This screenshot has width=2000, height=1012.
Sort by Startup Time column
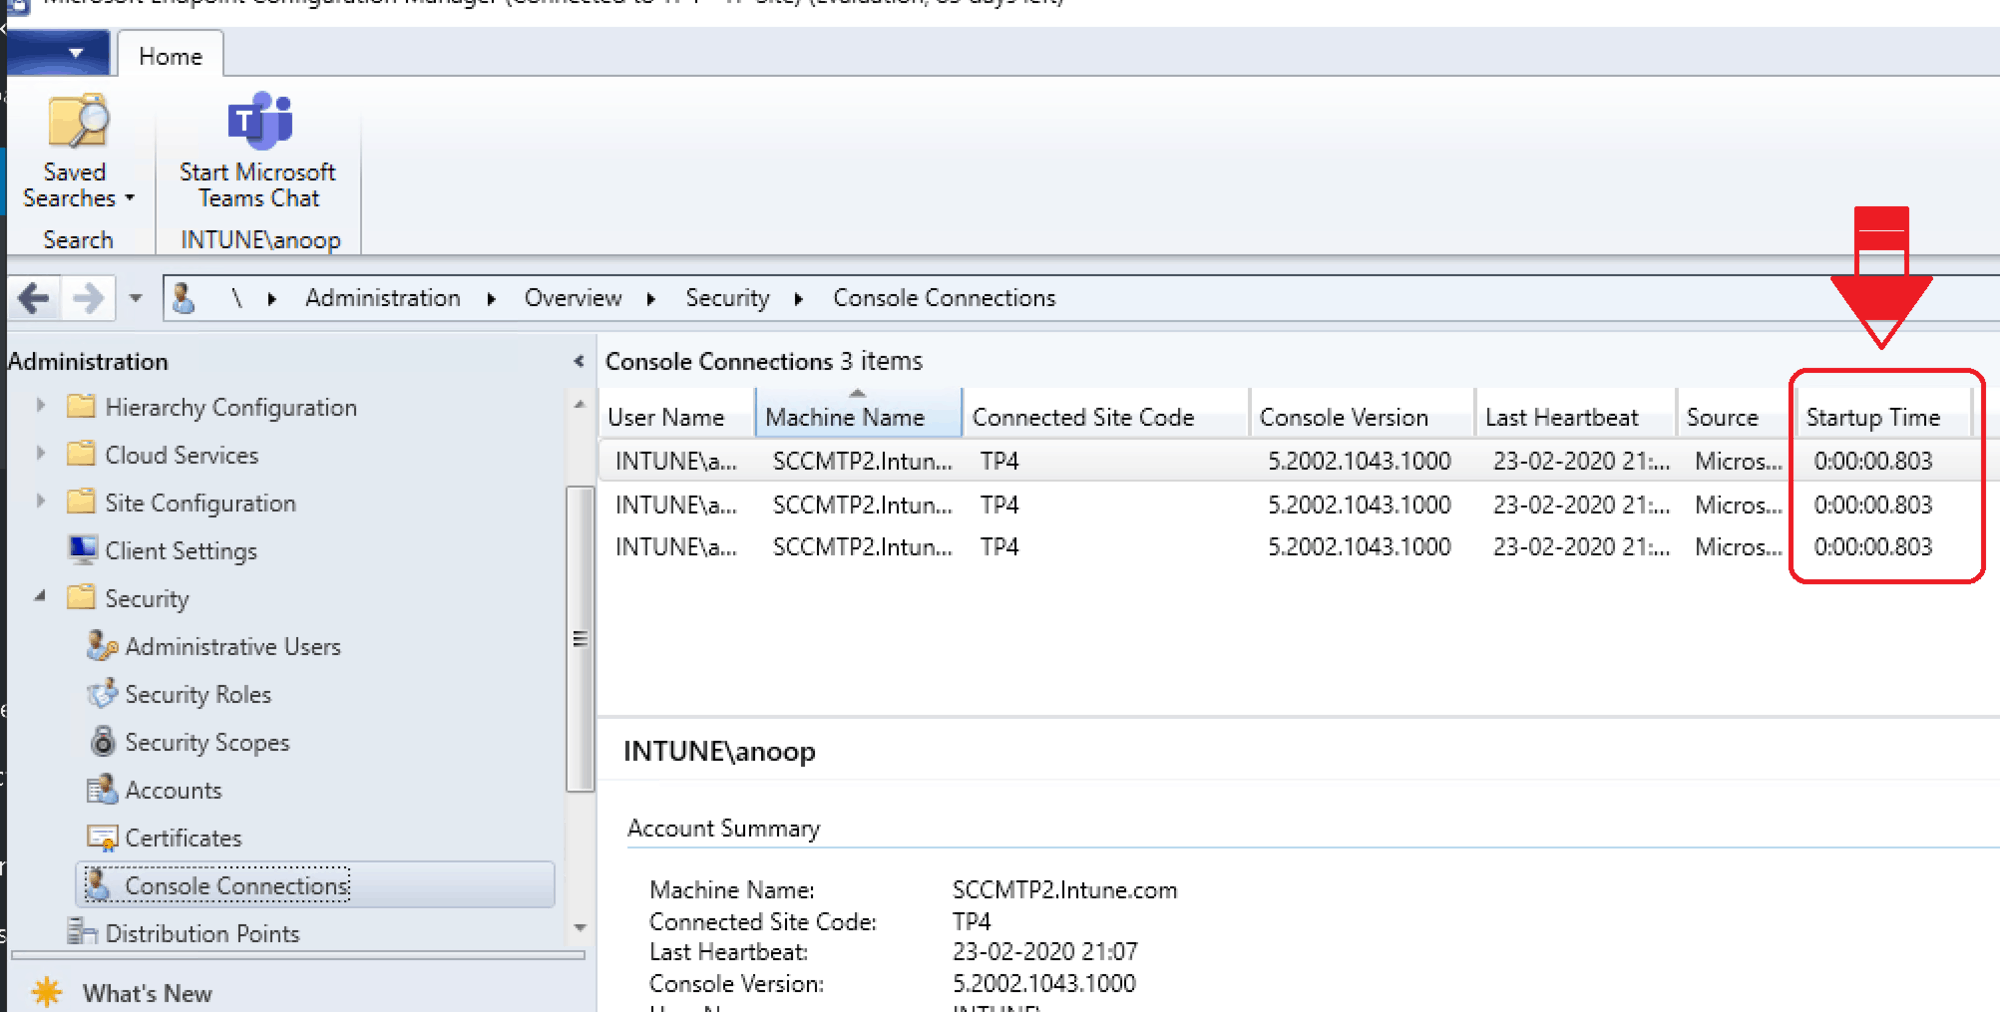(x=1885, y=415)
